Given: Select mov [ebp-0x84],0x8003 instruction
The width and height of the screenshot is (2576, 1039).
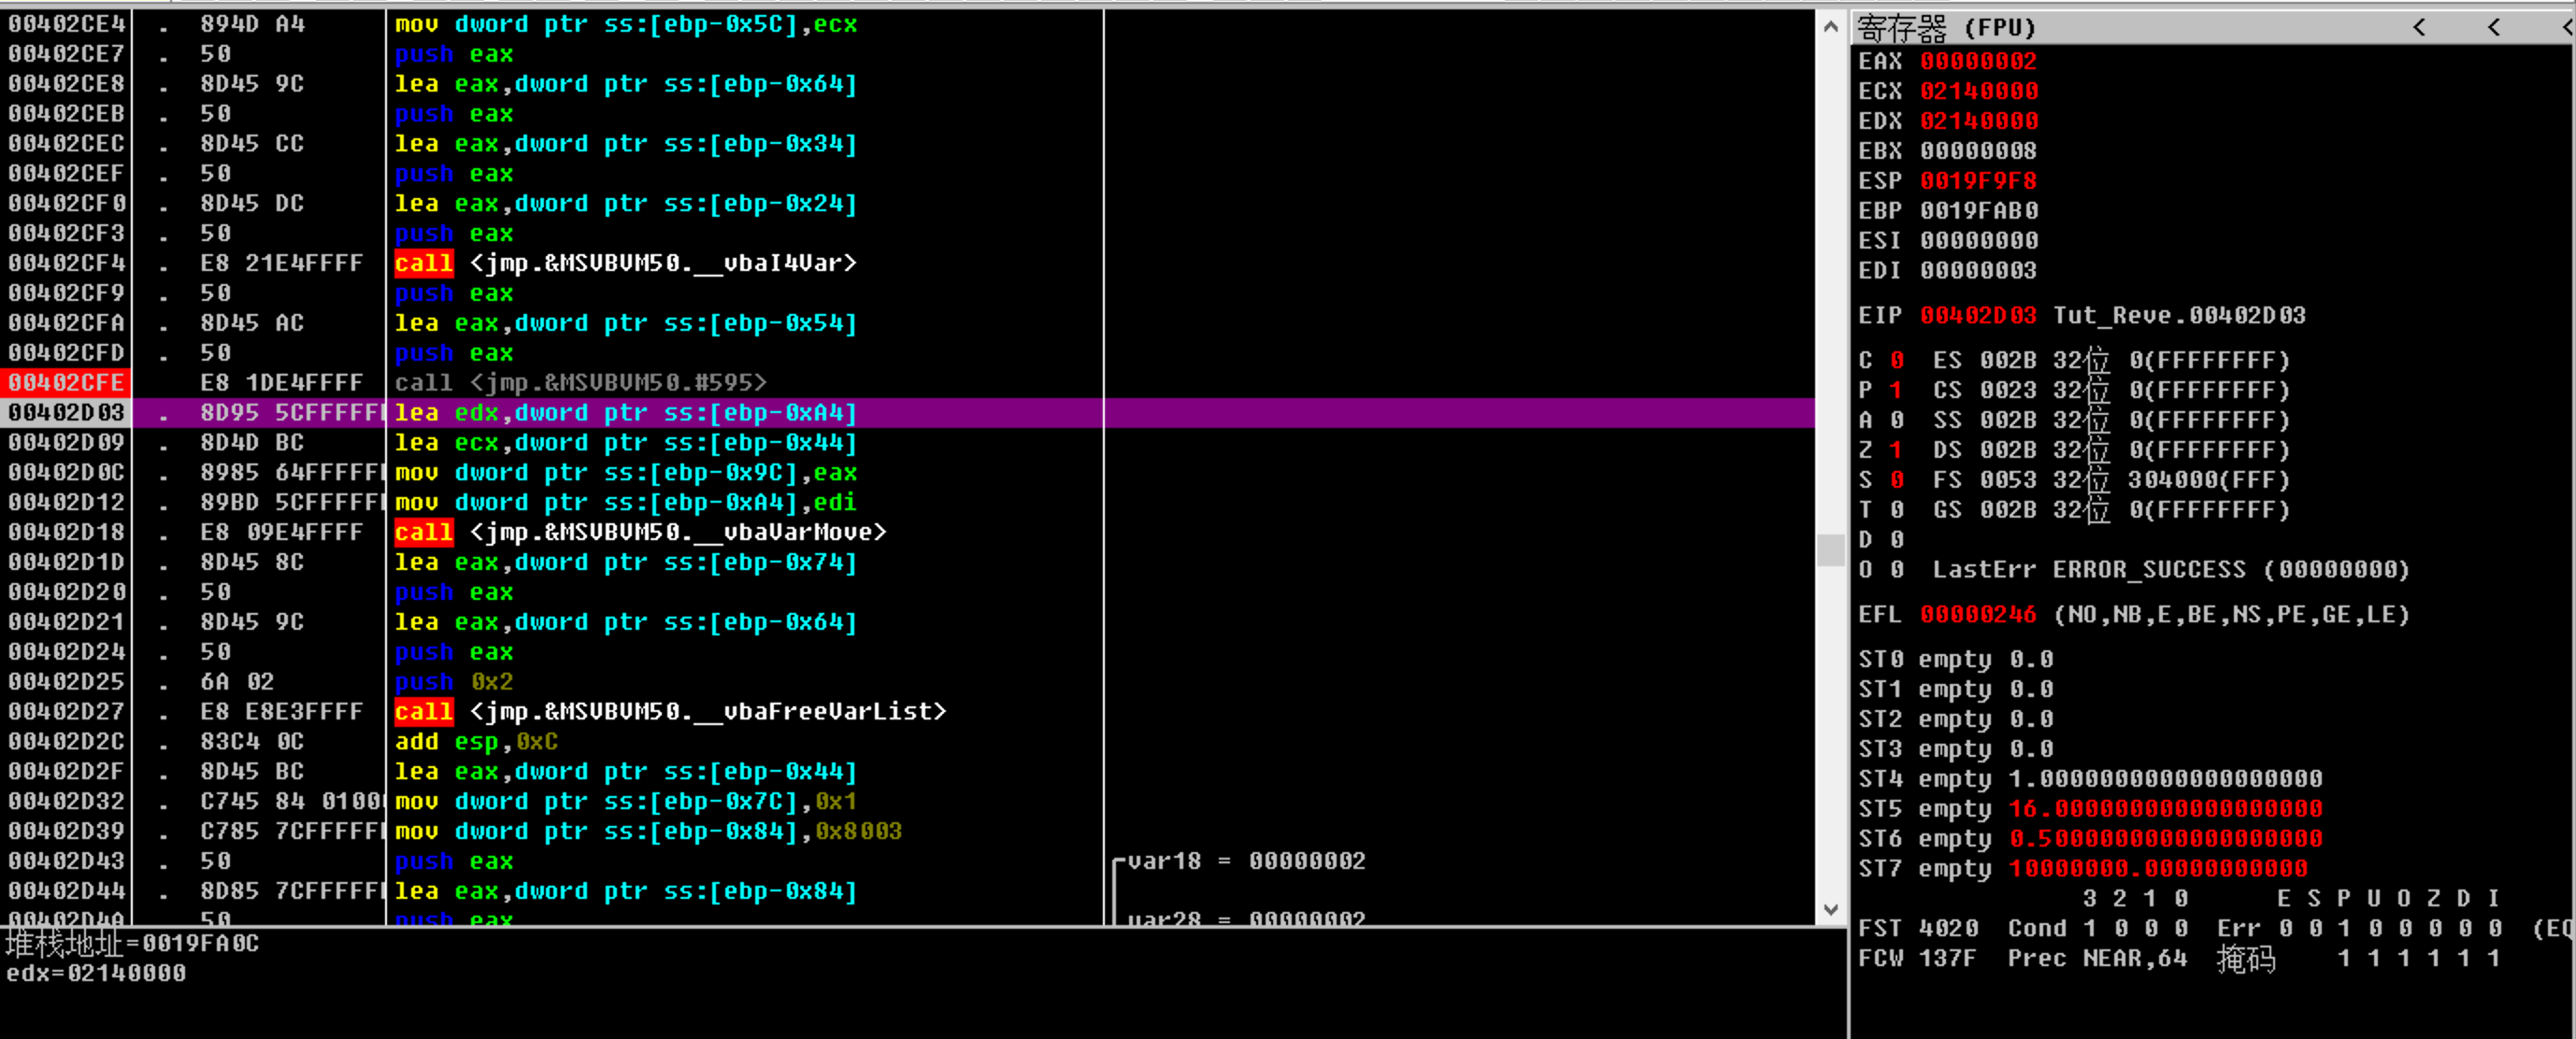Looking at the screenshot, I should tap(648, 831).
